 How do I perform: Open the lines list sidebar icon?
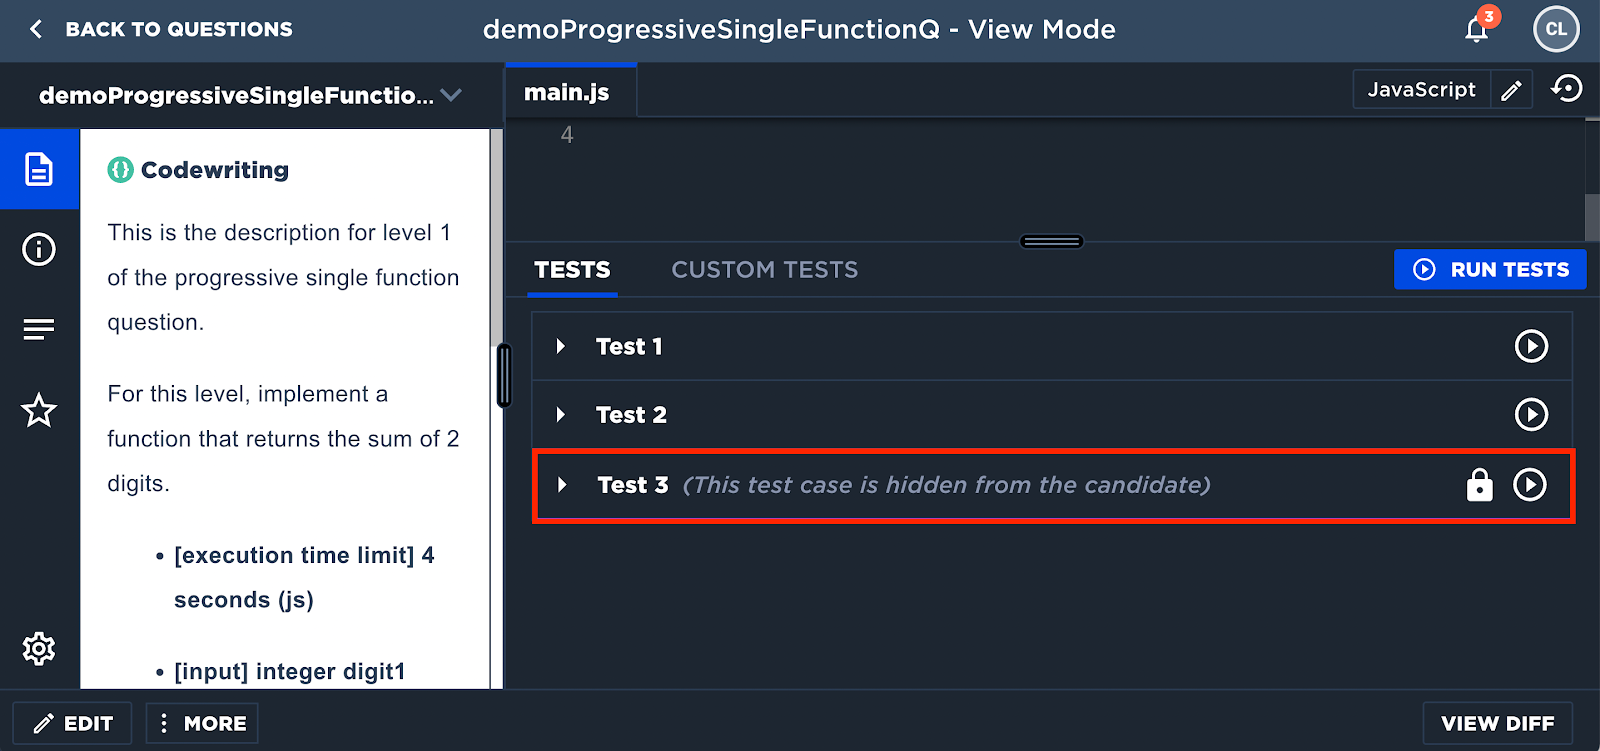[x=39, y=329]
